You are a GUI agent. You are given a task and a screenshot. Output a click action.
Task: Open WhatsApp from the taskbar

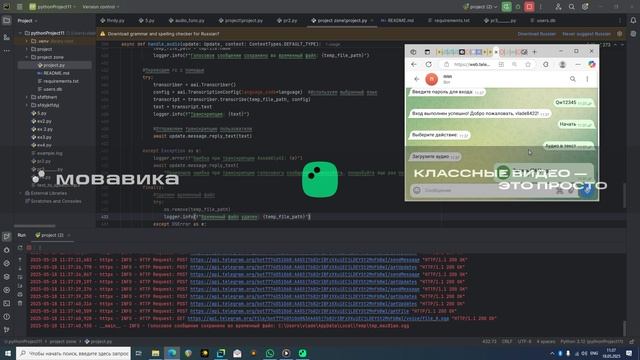[270, 353]
